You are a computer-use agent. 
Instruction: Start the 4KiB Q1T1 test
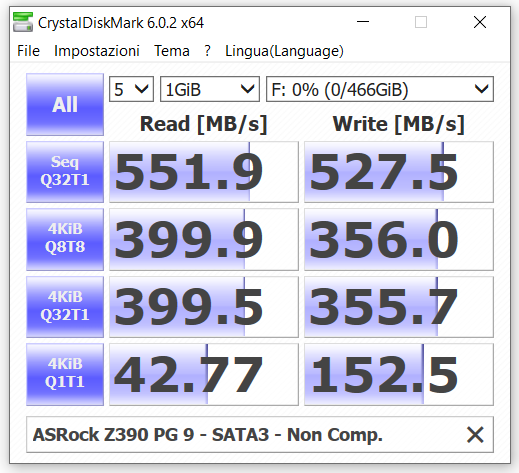tap(65, 374)
